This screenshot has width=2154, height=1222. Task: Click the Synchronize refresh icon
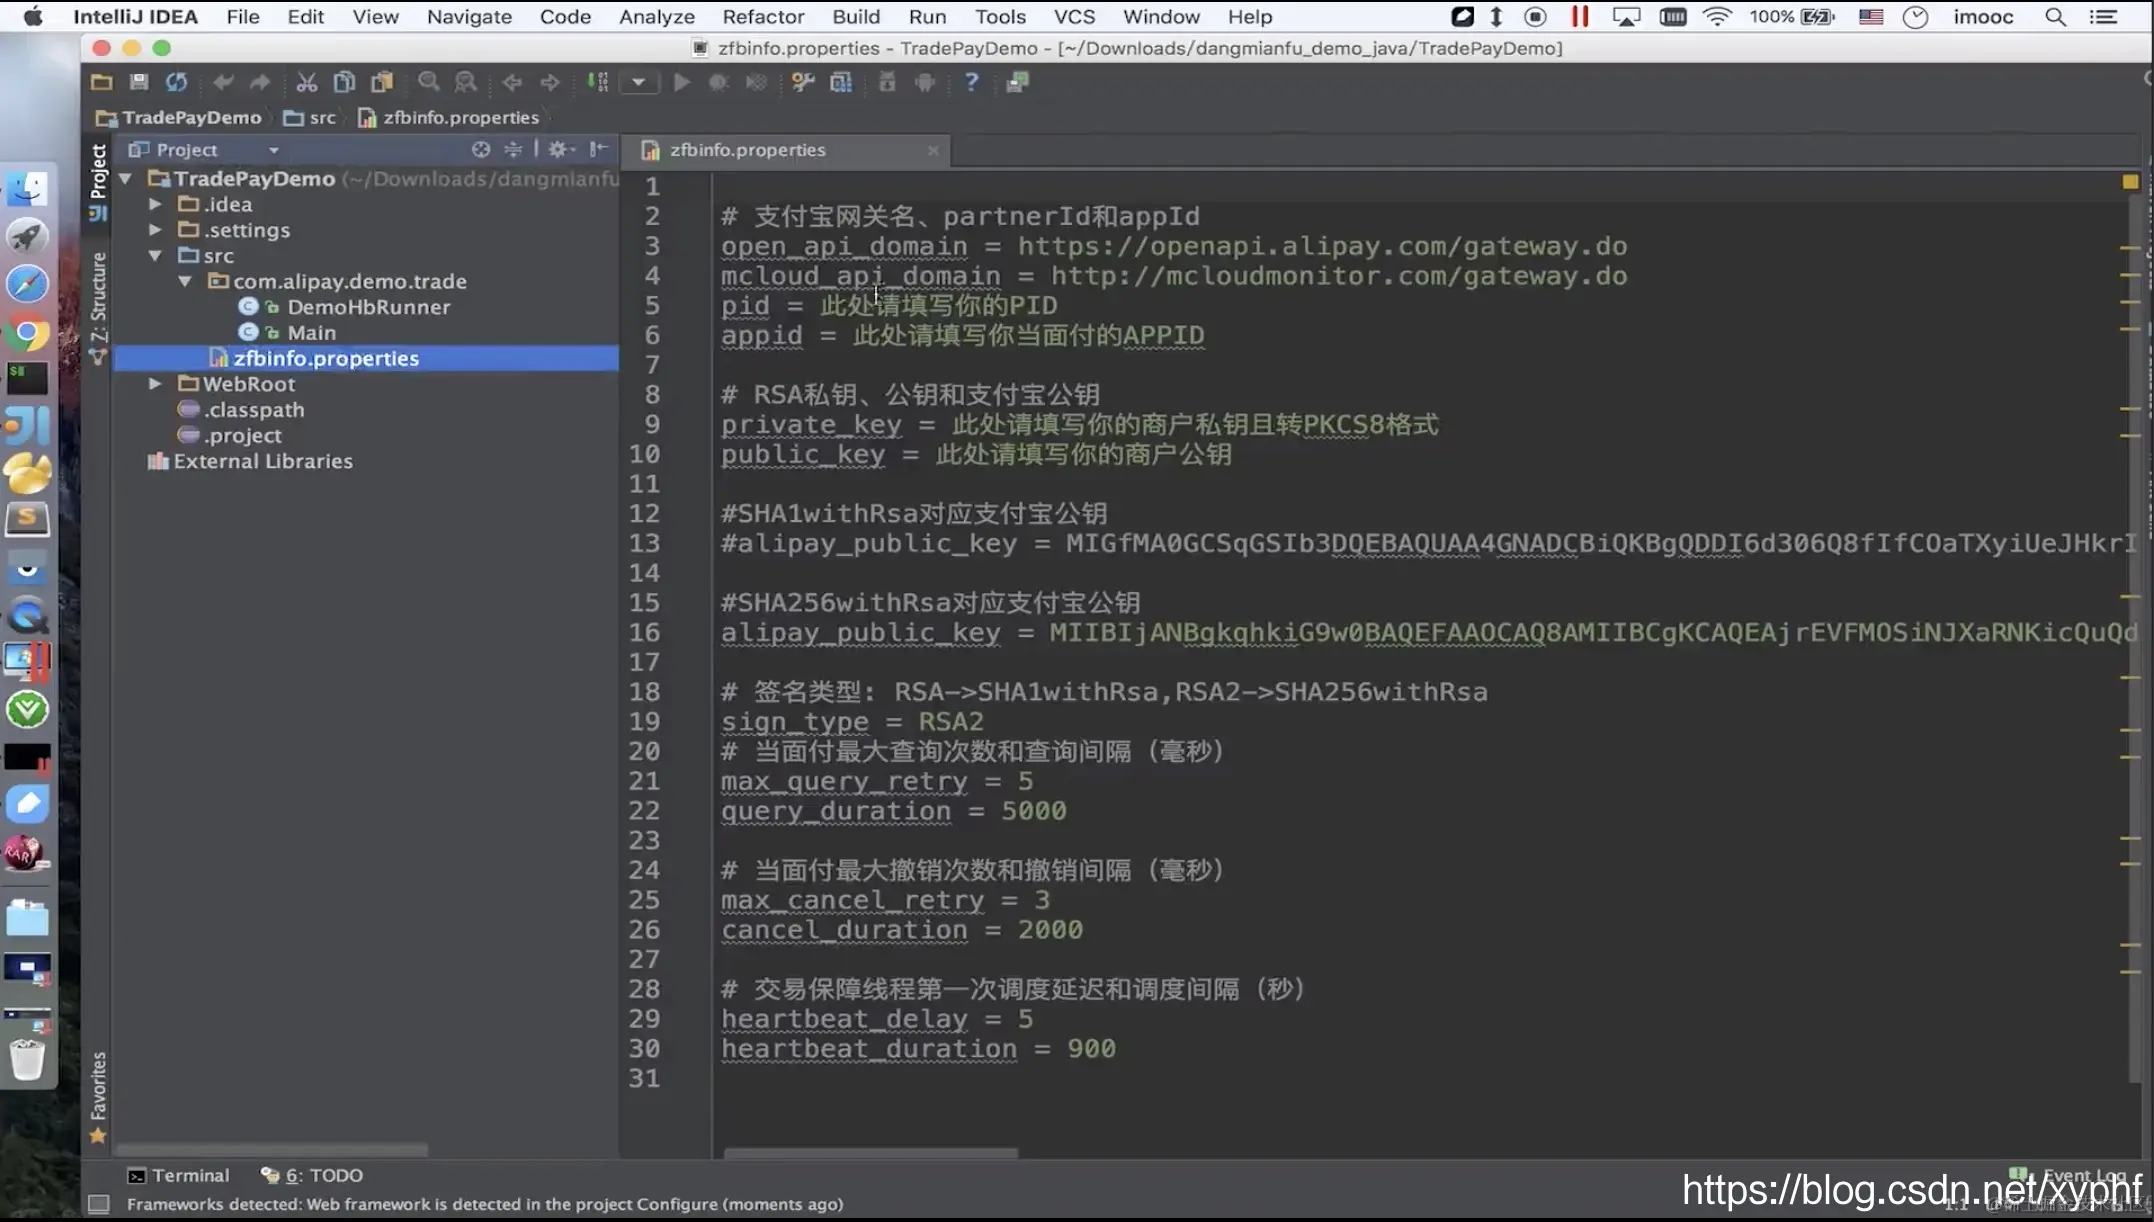[x=177, y=82]
